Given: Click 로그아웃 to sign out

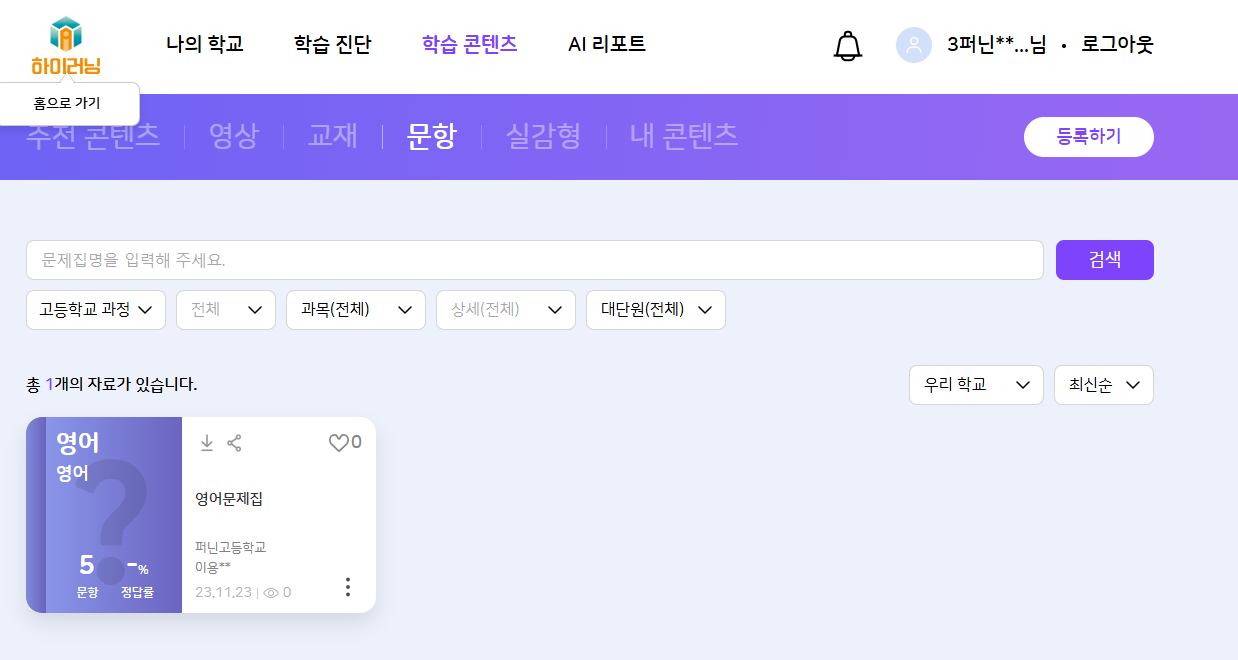Looking at the screenshot, I should point(1117,45).
